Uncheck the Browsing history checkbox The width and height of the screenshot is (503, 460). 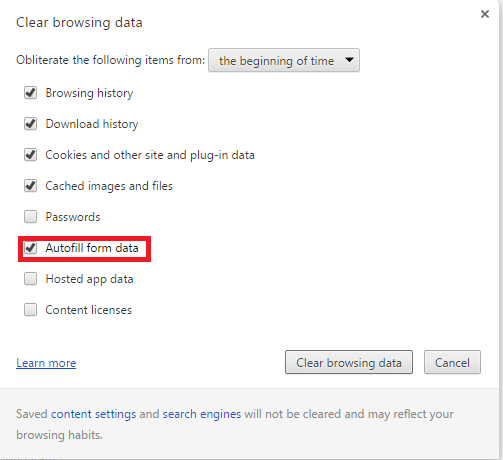(30, 93)
